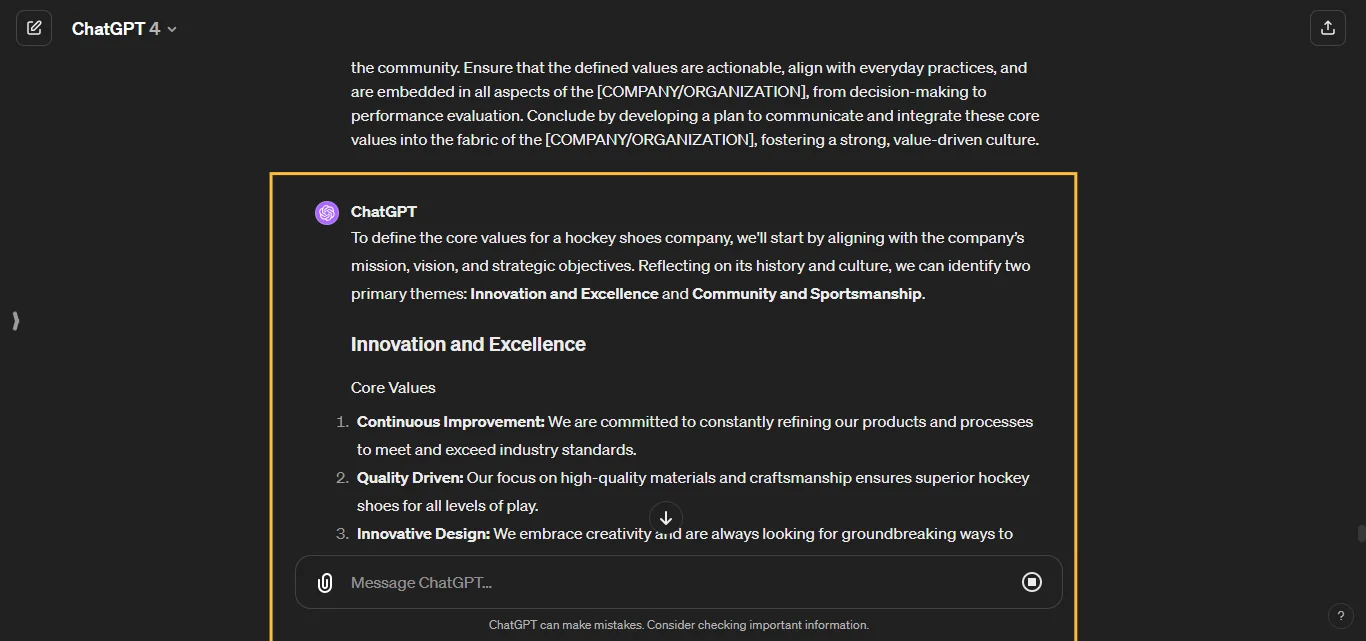Image resolution: width=1366 pixels, height=641 pixels.
Task: Click the scroll-down button above the composer
Action: [x=665, y=518]
